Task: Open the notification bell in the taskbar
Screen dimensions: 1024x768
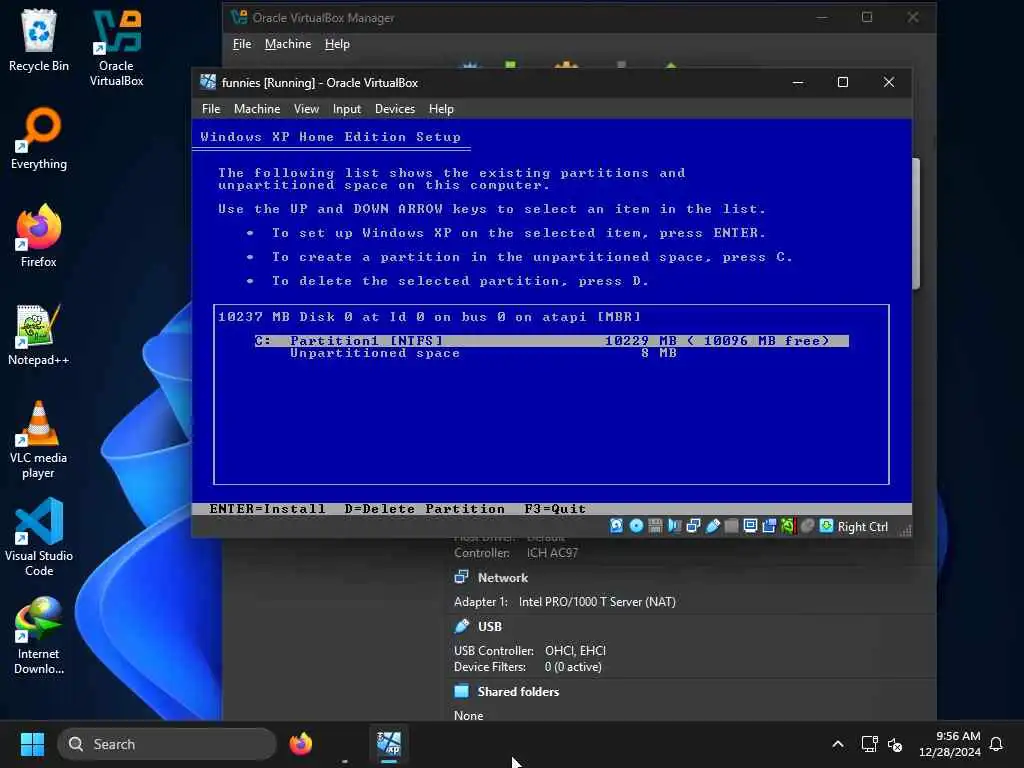Action: coord(996,744)
